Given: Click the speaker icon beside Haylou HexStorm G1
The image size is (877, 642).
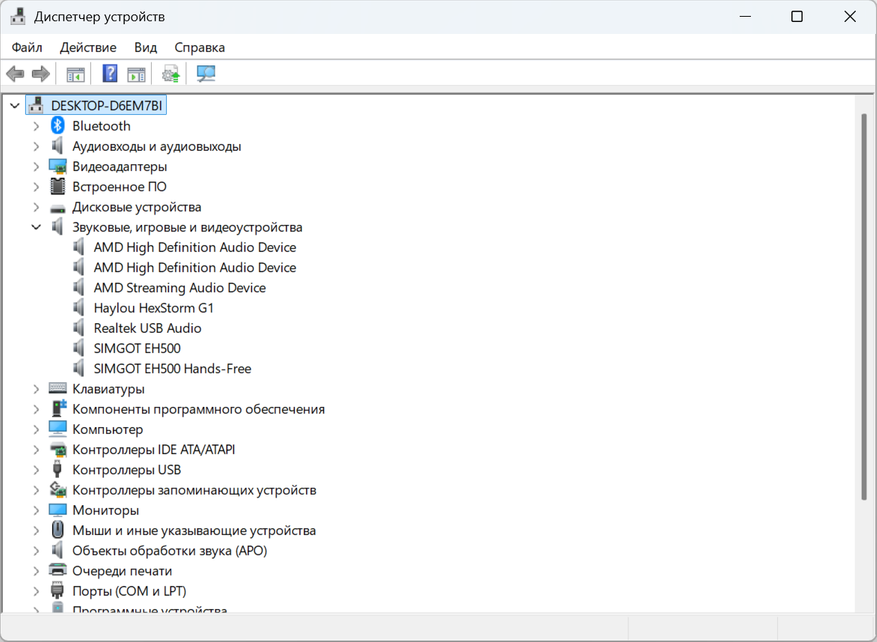Looking at the screenshot, I should 79,308.
